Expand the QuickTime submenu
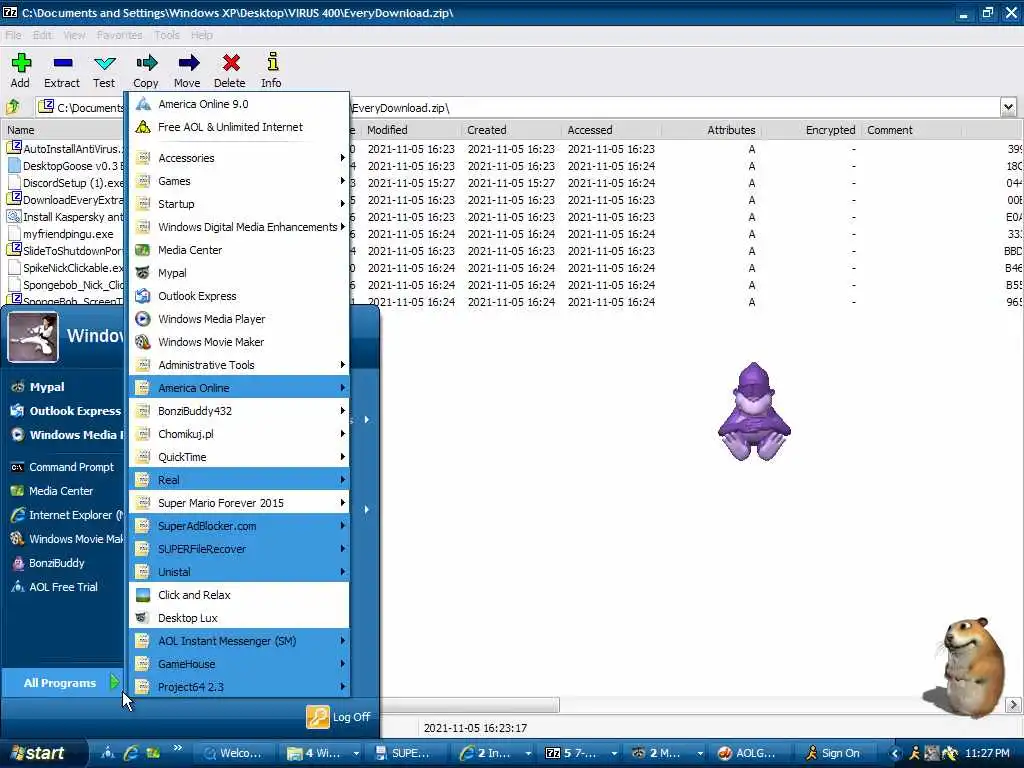Image resolution: width=1024 pixels, height=768 pixels. (240, 457)
